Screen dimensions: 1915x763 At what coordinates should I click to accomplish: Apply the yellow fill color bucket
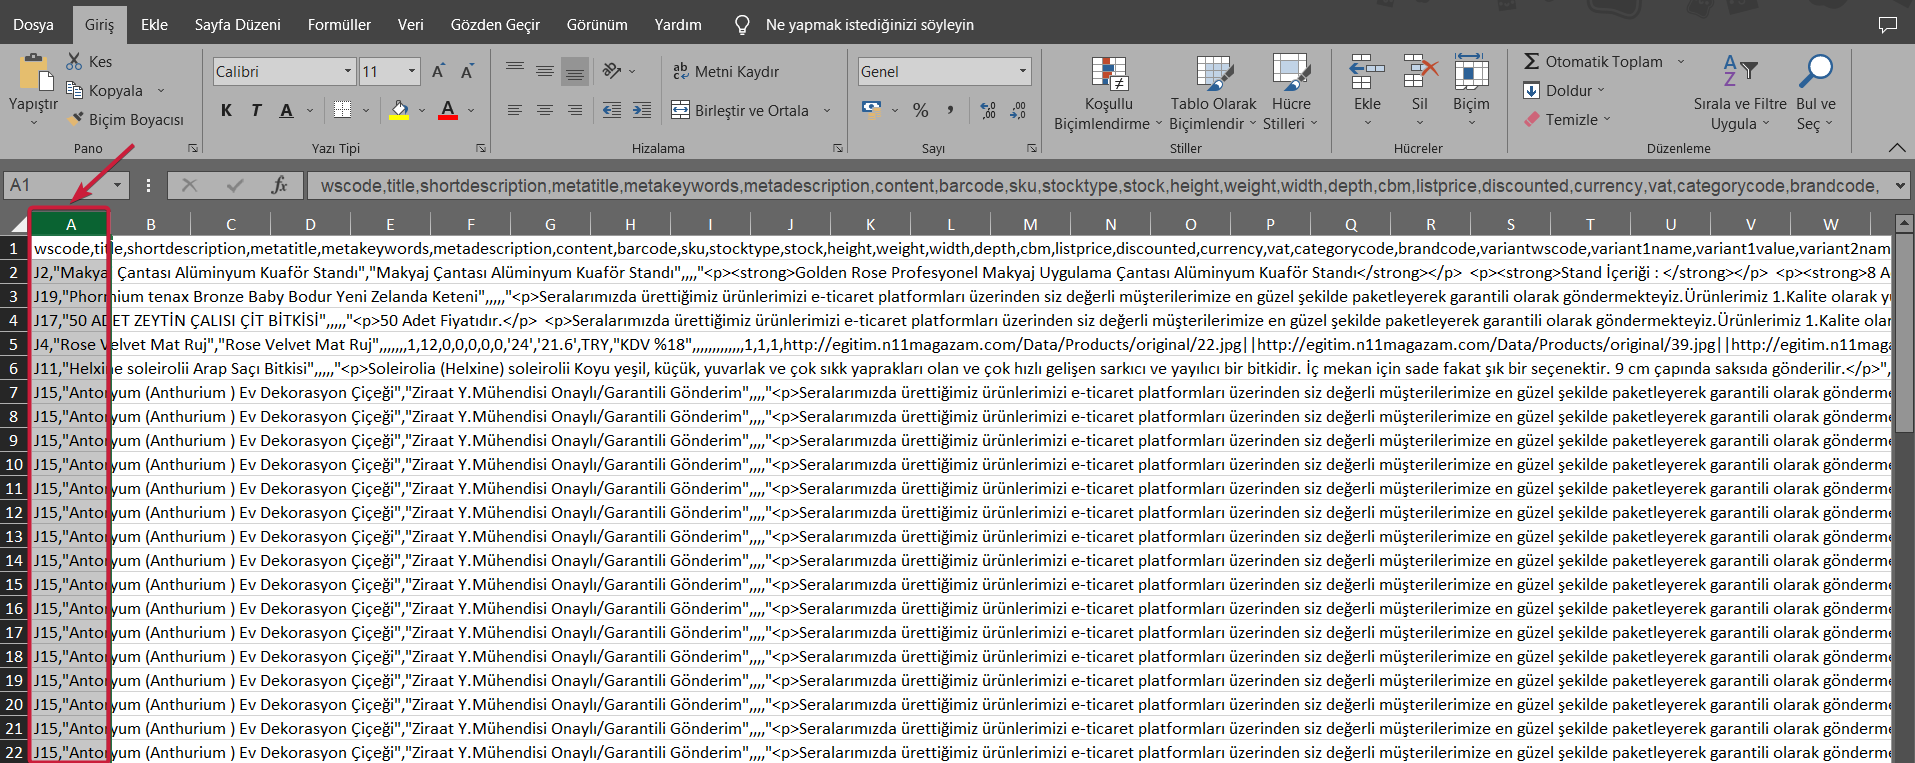coord(399,110)
